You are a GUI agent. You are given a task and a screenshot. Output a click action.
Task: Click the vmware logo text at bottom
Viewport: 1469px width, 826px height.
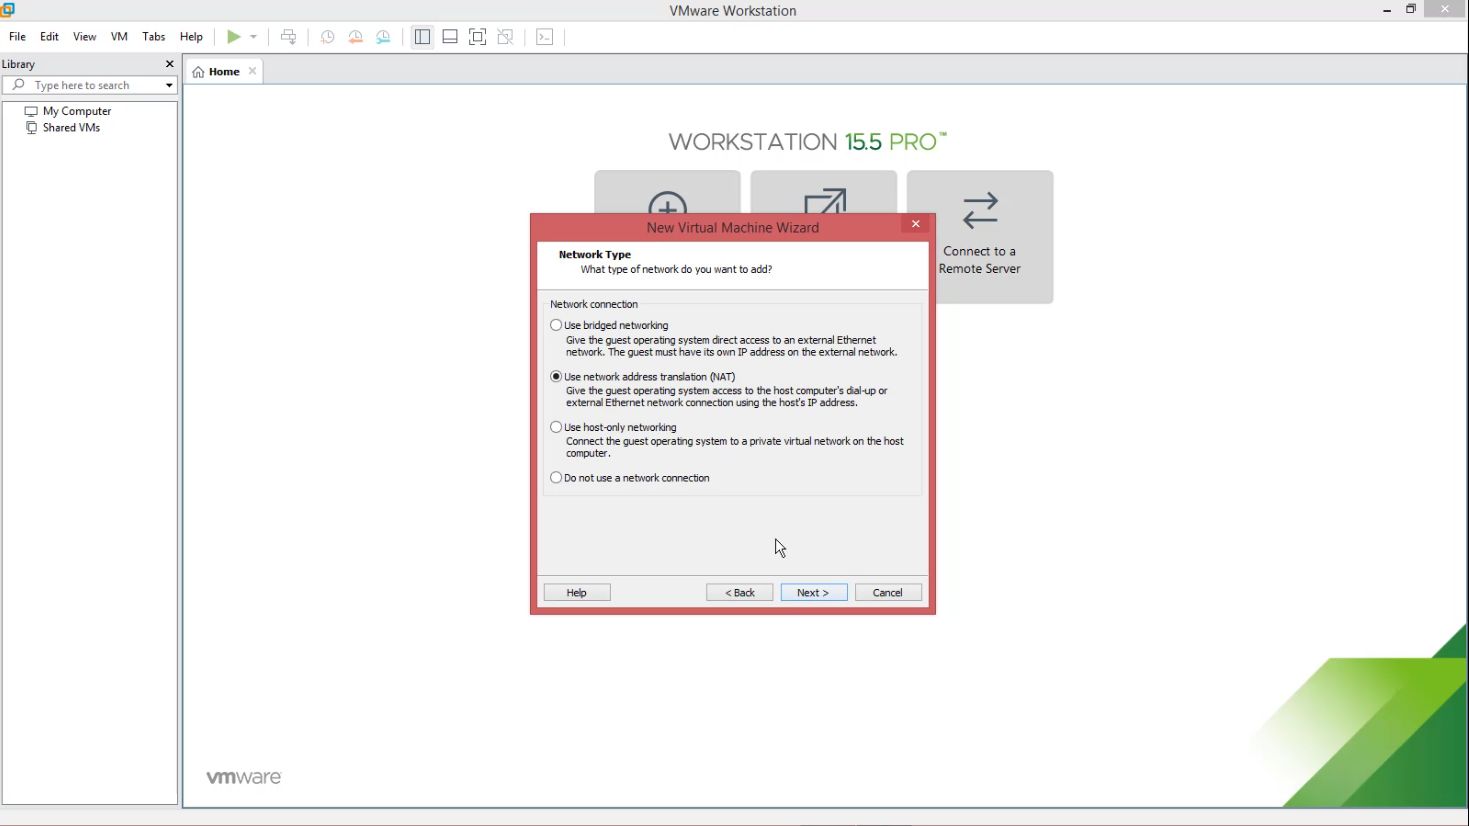(244, 777)
